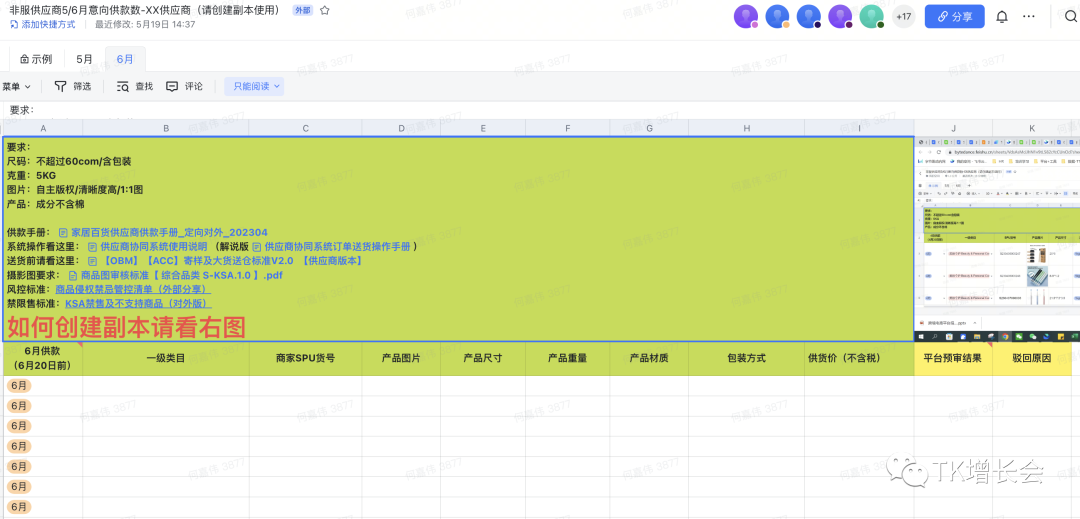Star this document as a favorite

pos(325,10)
